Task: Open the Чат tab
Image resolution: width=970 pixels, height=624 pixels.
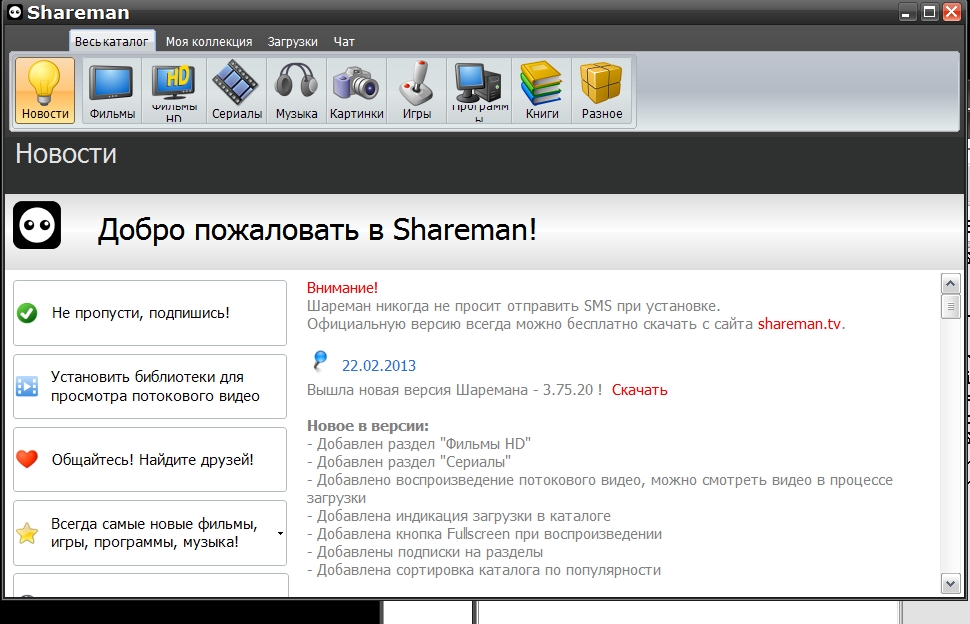Action: (344, 41)
